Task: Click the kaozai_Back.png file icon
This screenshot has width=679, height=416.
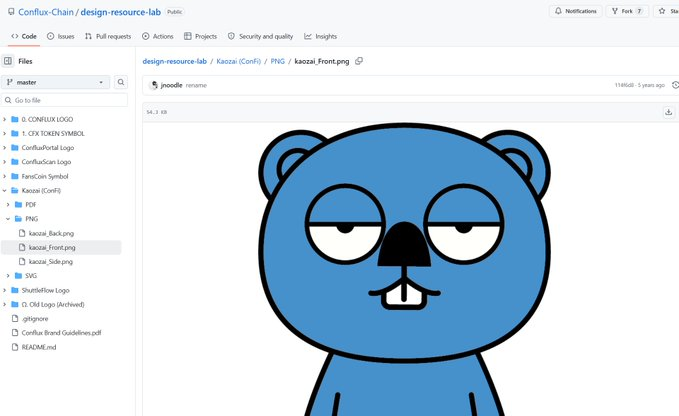Action: tap(22, 233)
